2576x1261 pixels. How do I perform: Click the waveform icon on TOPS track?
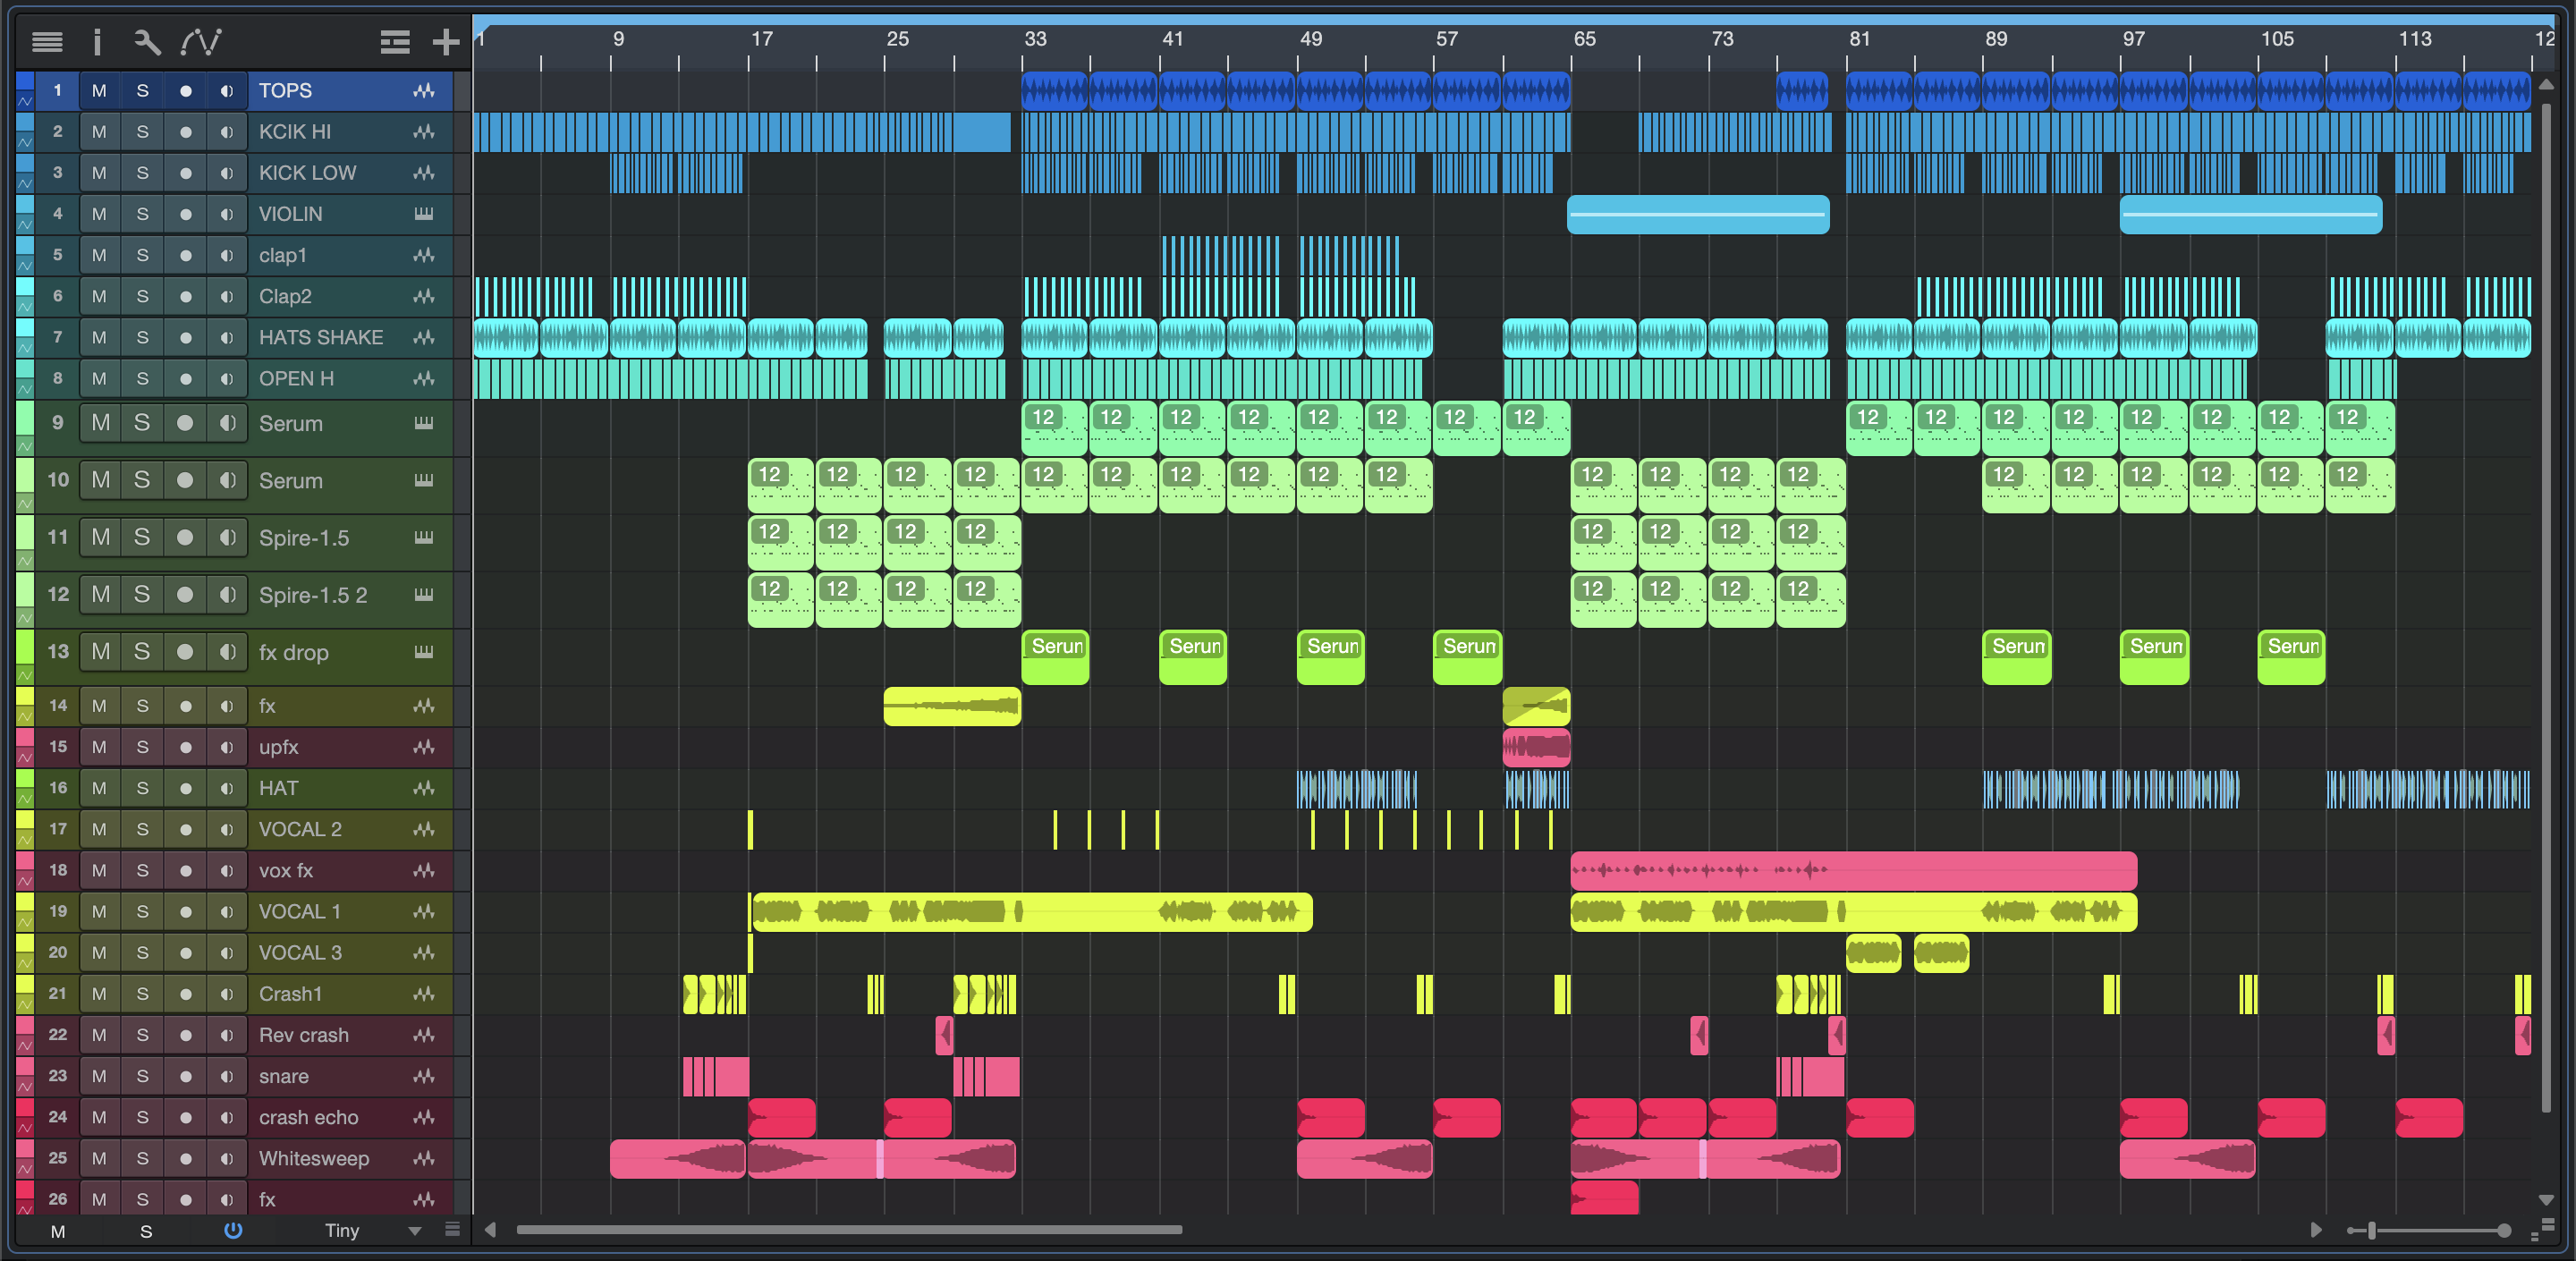[424, 91]
